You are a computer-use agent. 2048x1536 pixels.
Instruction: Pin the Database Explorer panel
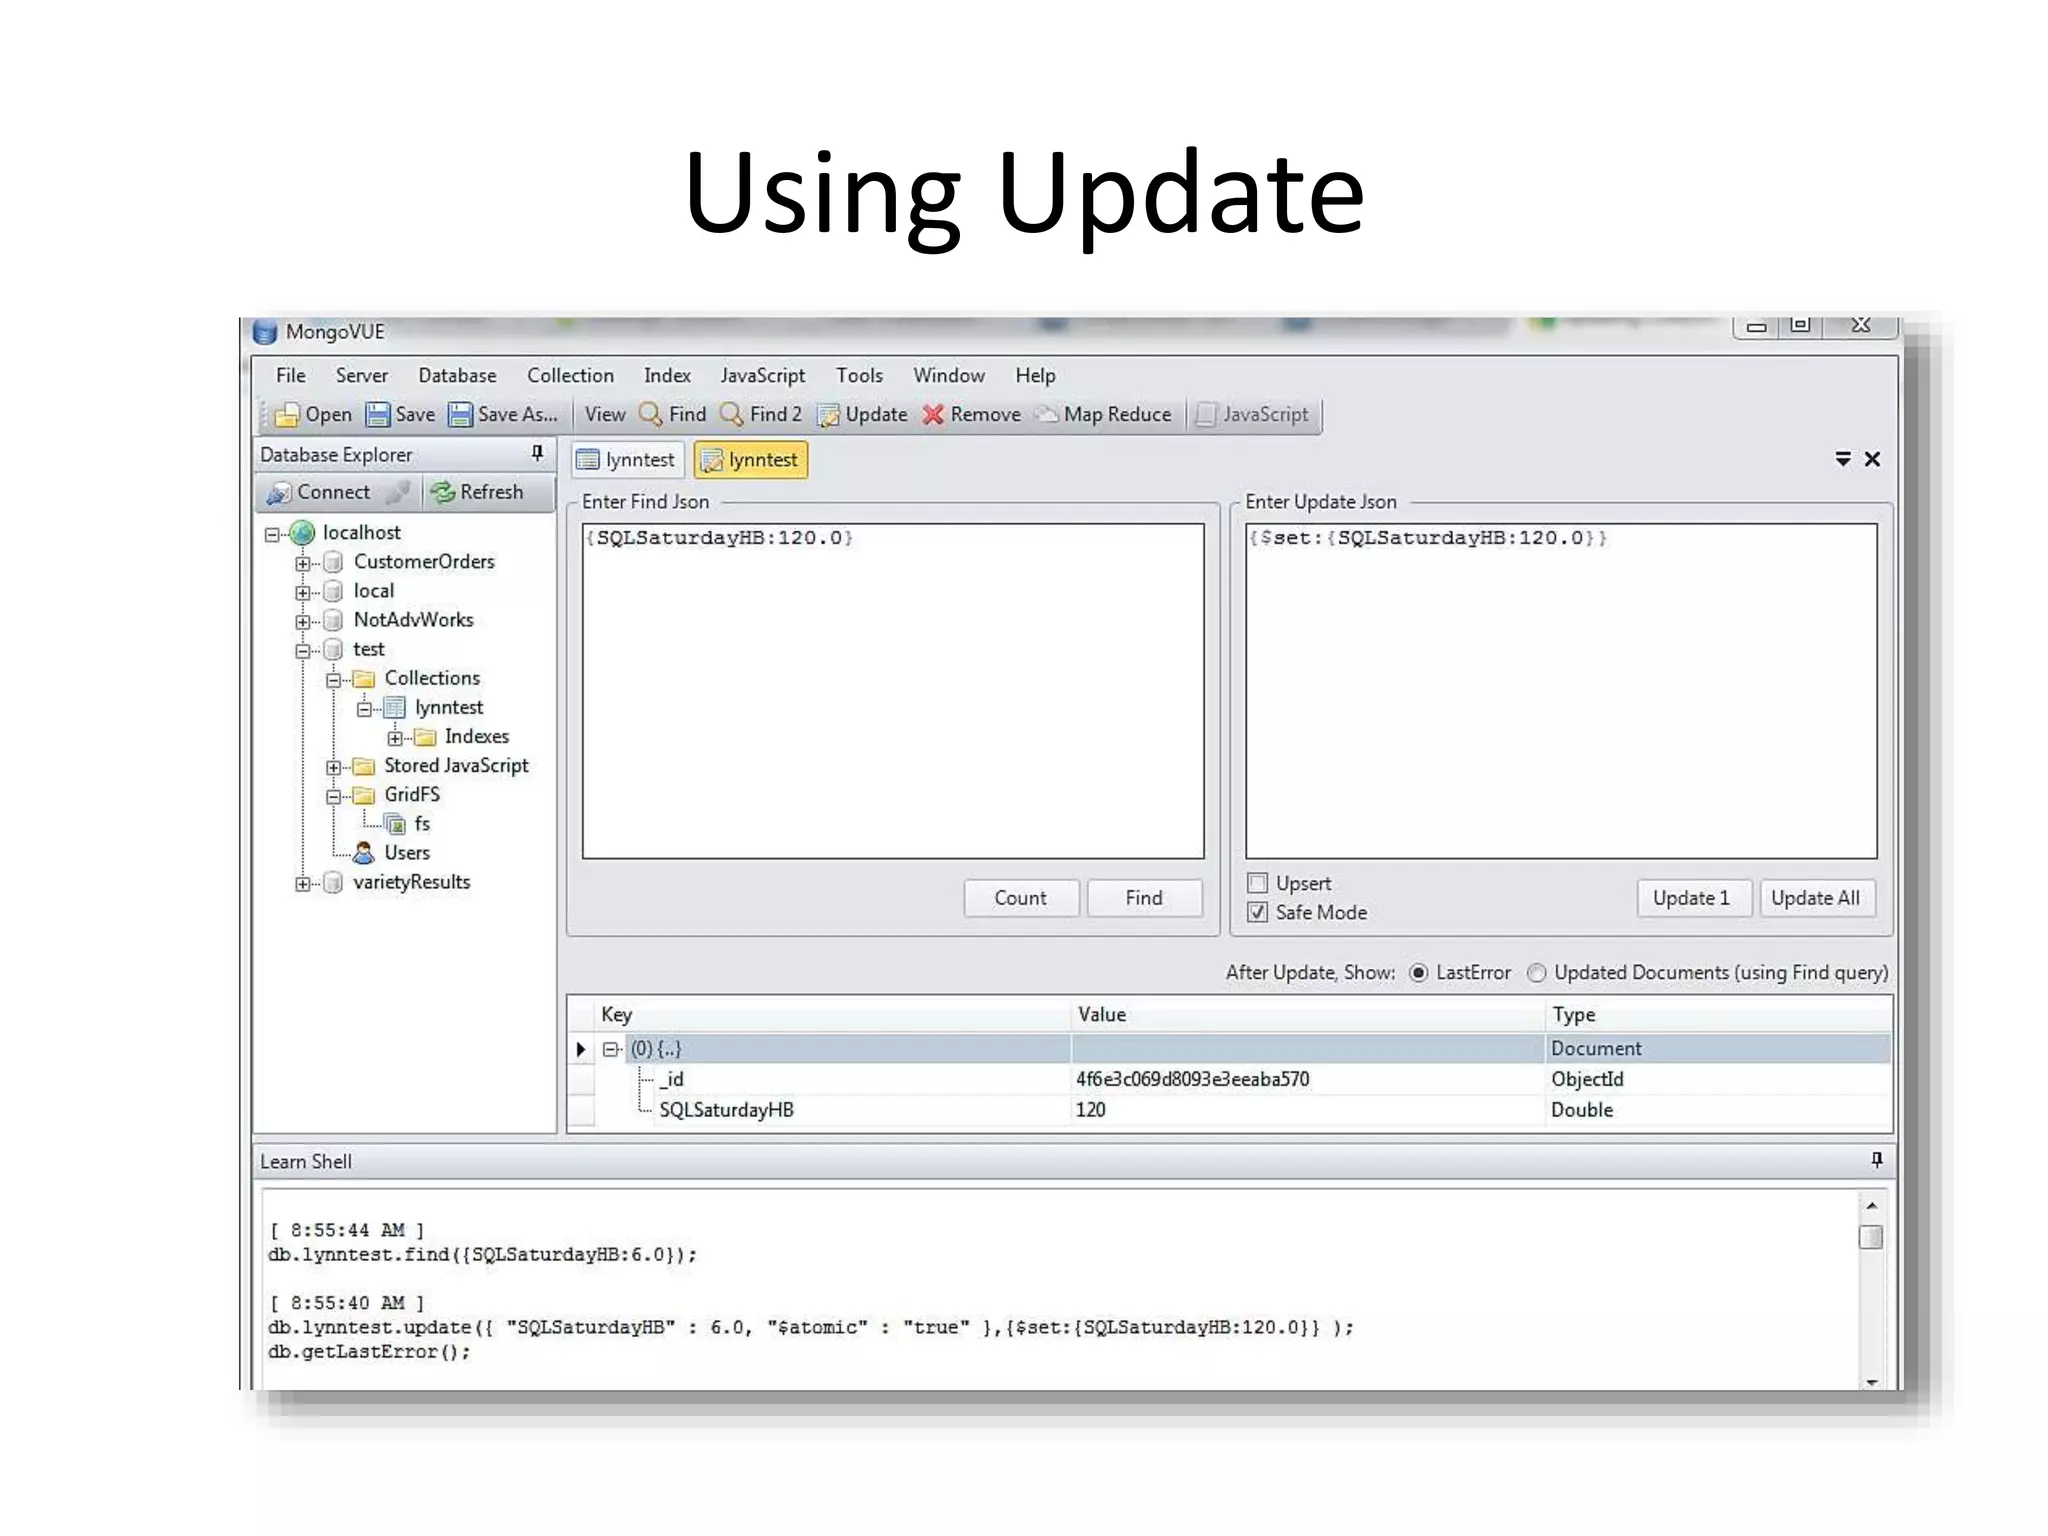pos(537,454)
